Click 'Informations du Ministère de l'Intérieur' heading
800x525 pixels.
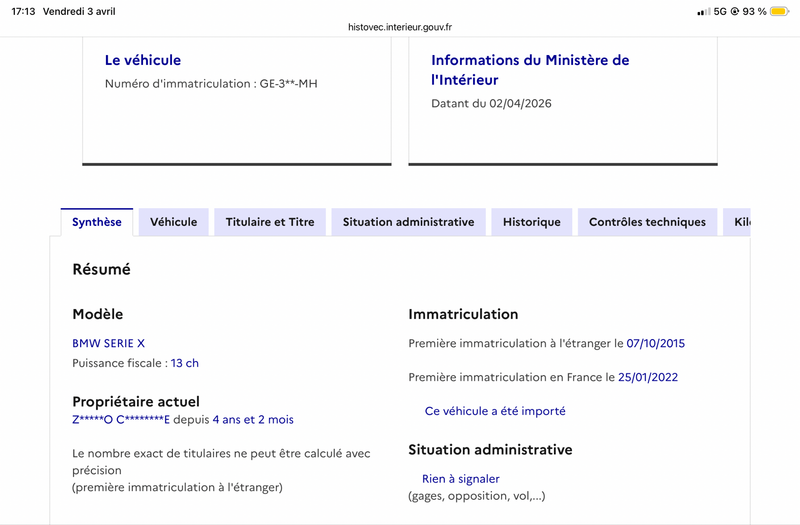pos(530,70)
